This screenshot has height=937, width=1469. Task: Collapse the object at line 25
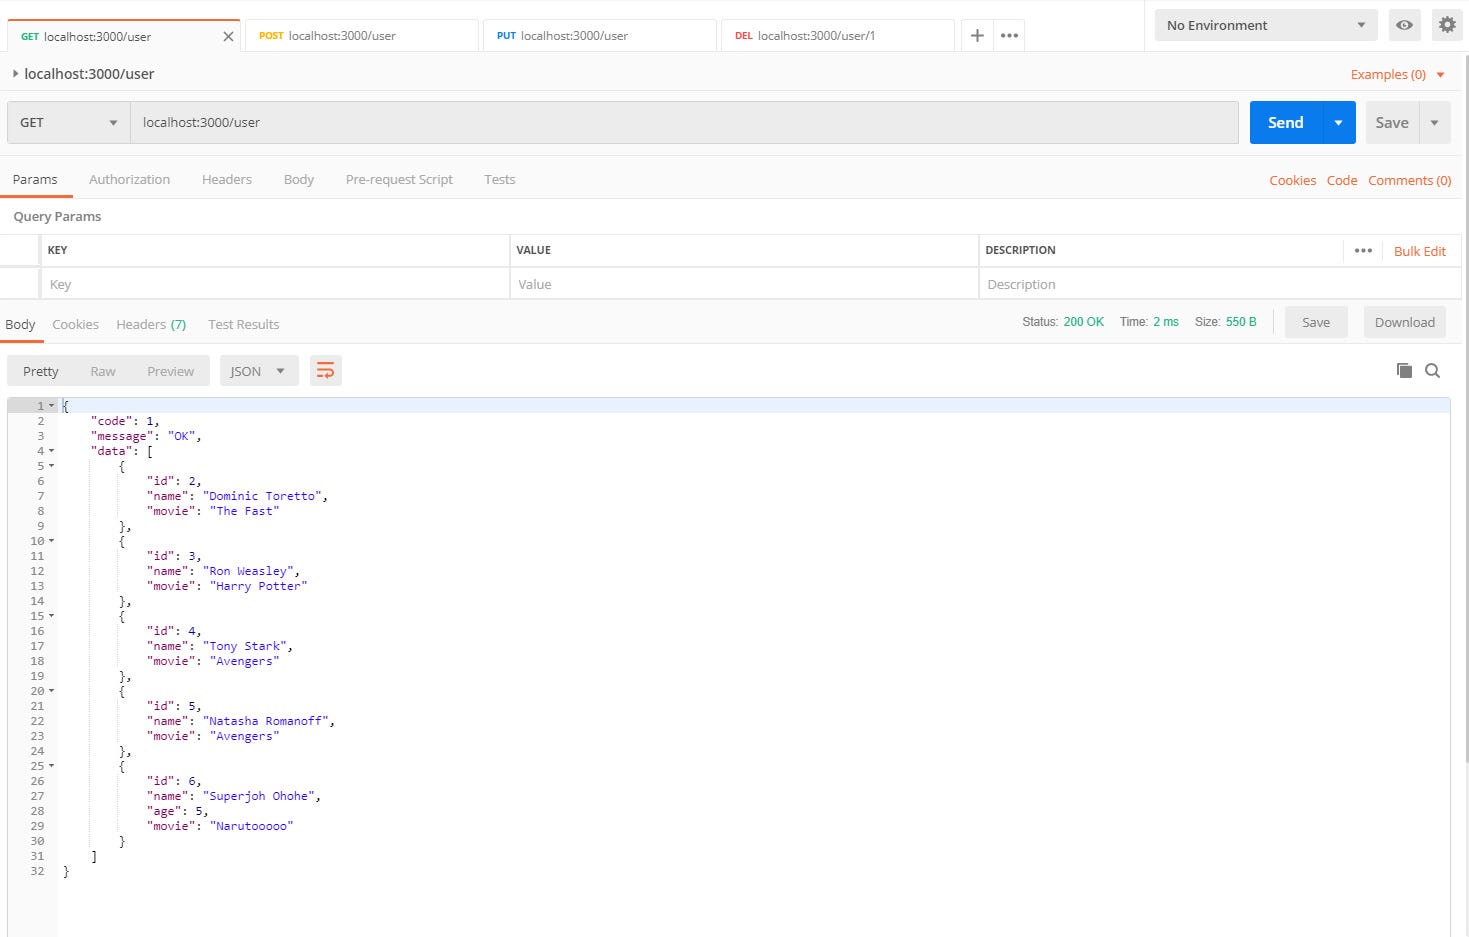52,766
